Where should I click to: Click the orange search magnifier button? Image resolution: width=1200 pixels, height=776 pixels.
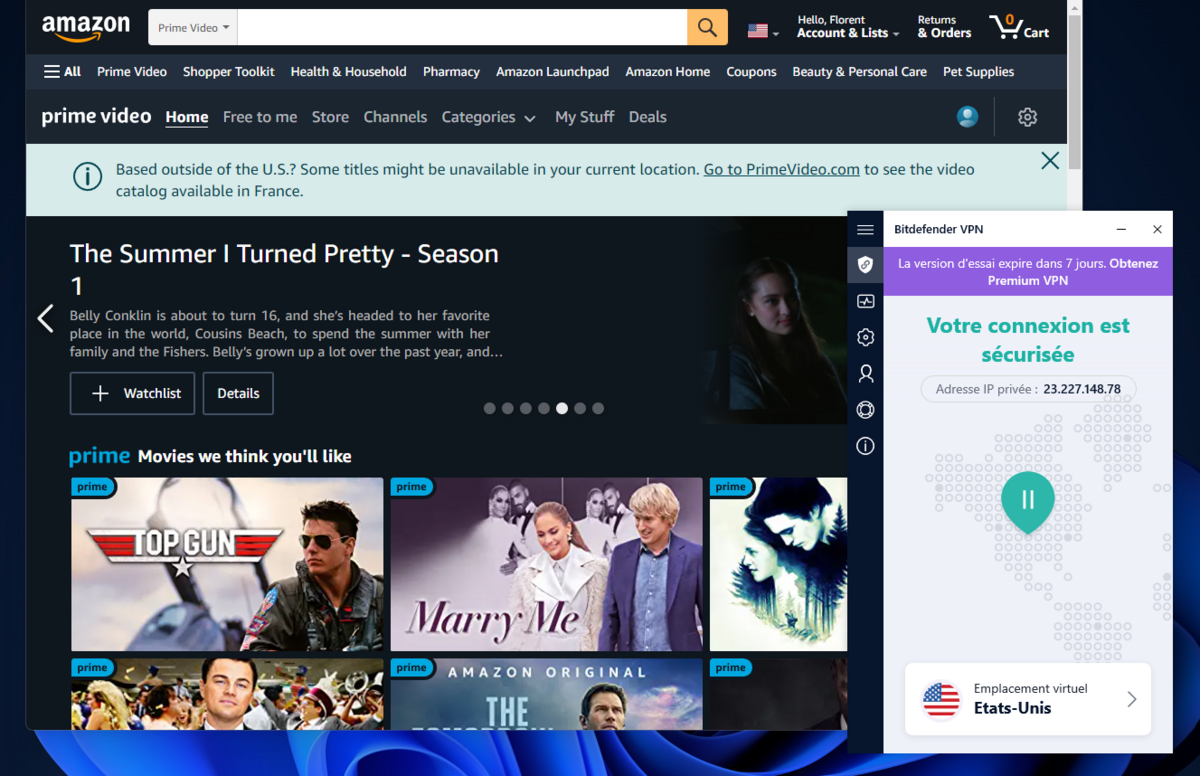707,28
